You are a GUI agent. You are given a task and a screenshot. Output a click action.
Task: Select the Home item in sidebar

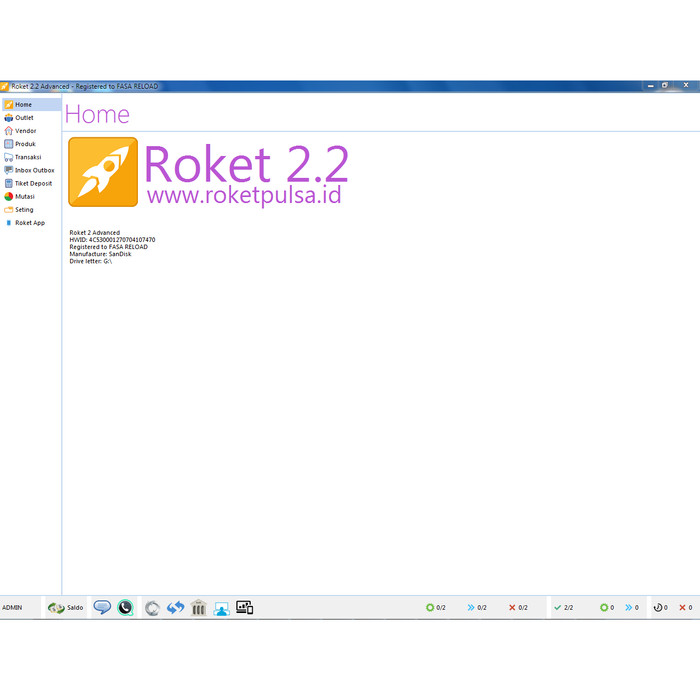point(23,104)
